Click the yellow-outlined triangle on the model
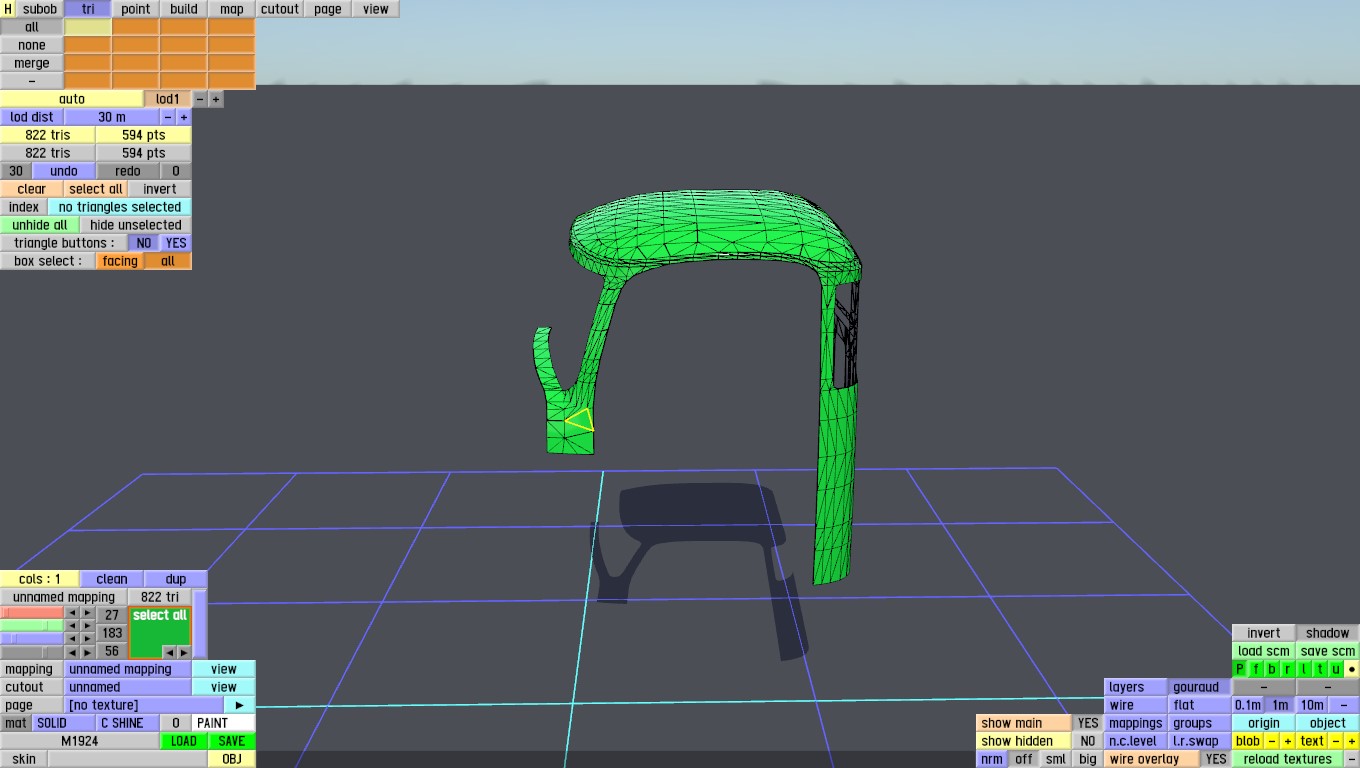This screenshot has height=768, width=1360. (x=582, y=421)
